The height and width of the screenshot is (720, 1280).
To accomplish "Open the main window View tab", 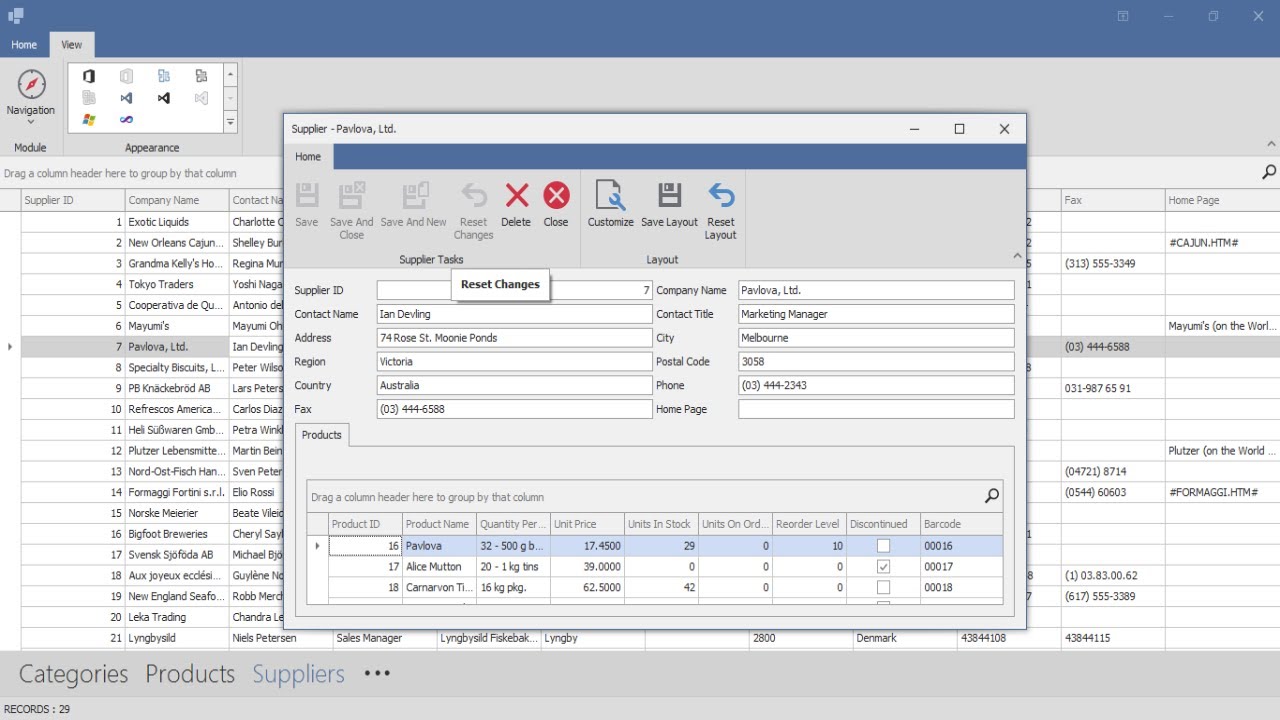I will pyautogui.click(x=71, y=45).
